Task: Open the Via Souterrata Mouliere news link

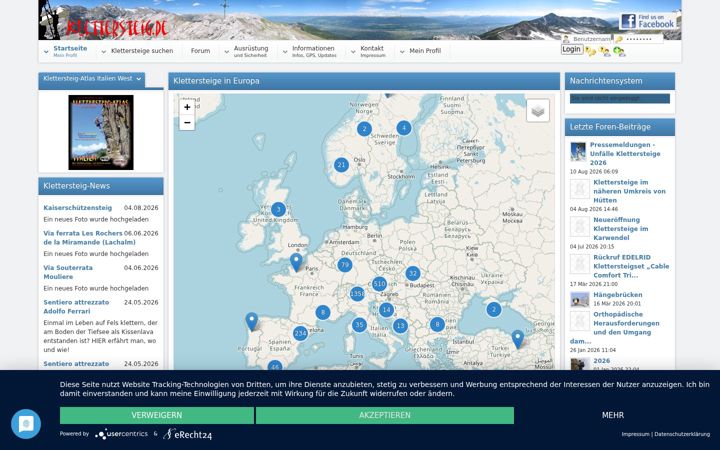Action: tap(68, 272)
